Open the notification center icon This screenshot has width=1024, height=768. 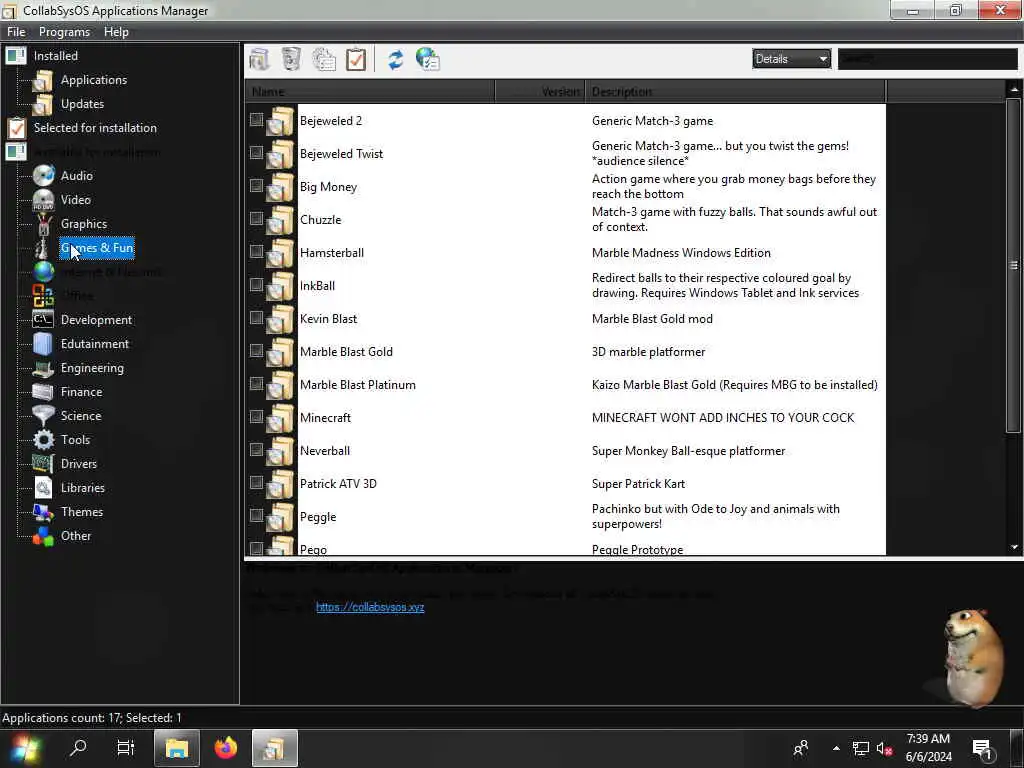[982, 748]
